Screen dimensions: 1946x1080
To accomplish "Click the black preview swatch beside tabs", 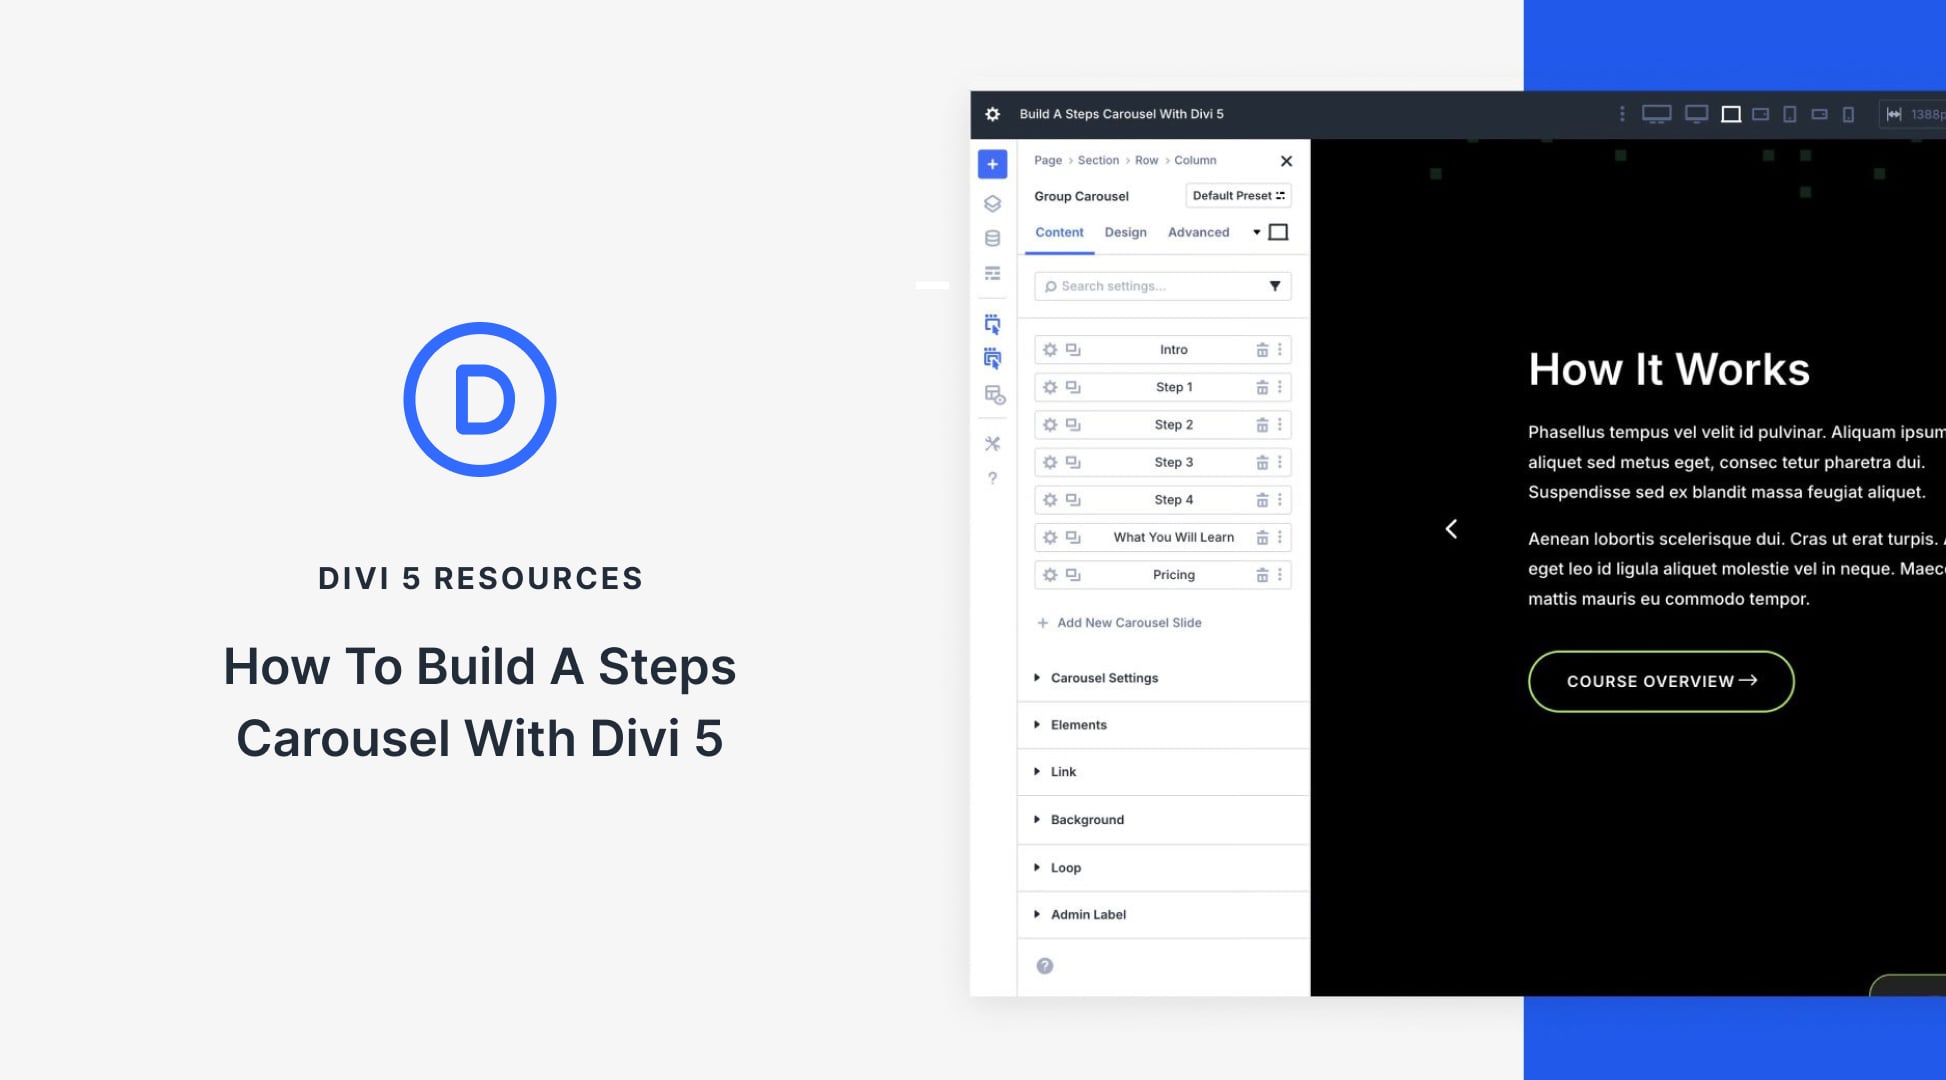I will click(x=1278, y=231).
